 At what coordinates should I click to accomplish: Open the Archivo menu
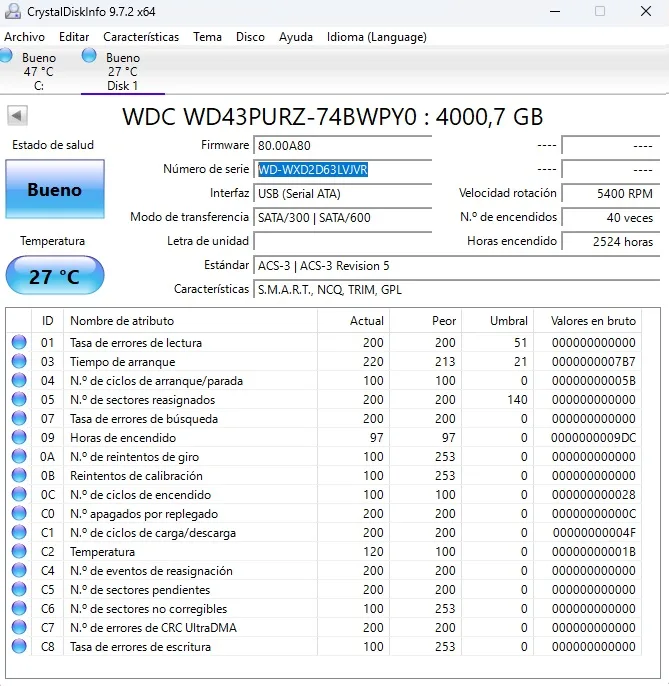pos(25,37)
